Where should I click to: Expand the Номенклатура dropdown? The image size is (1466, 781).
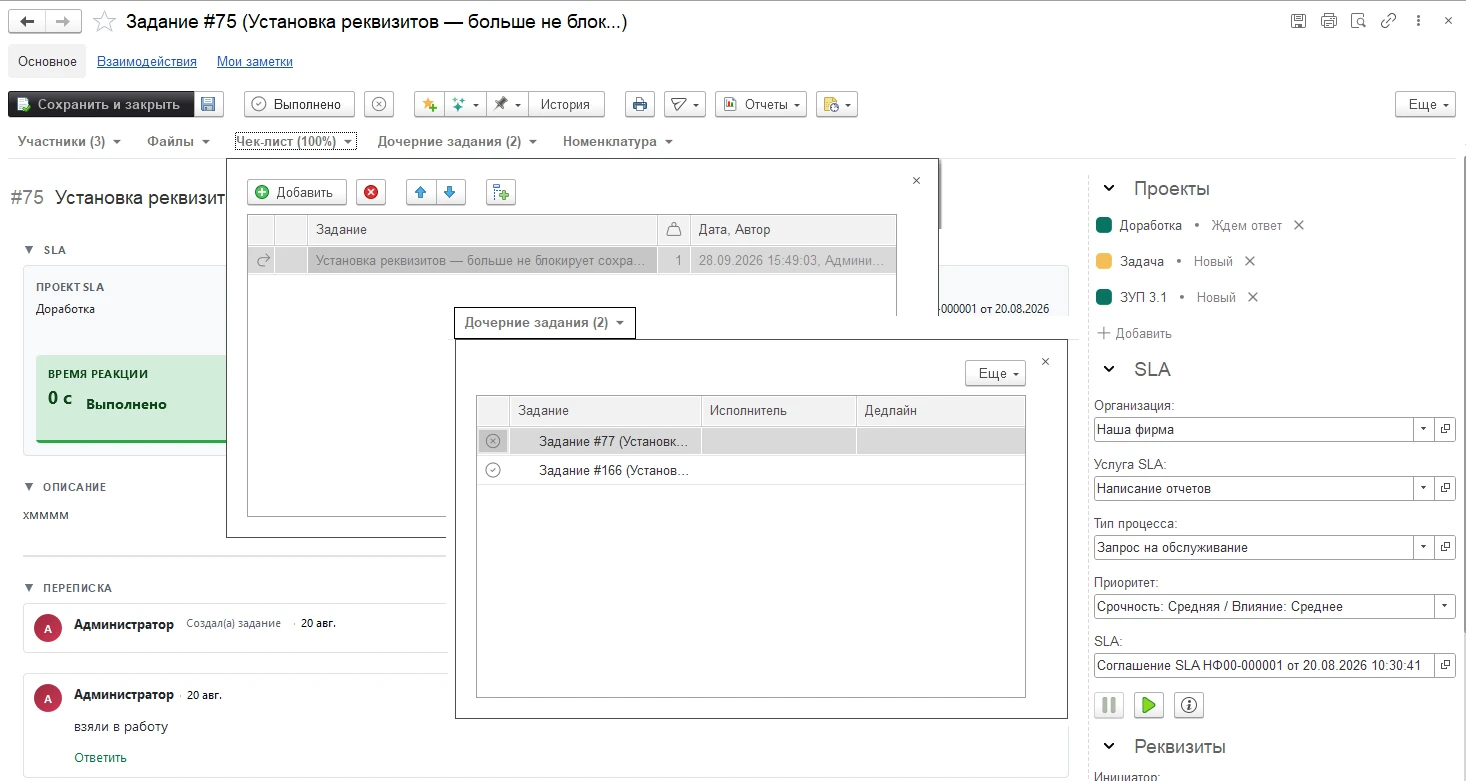pyautogui.click(x=617, y=142)
